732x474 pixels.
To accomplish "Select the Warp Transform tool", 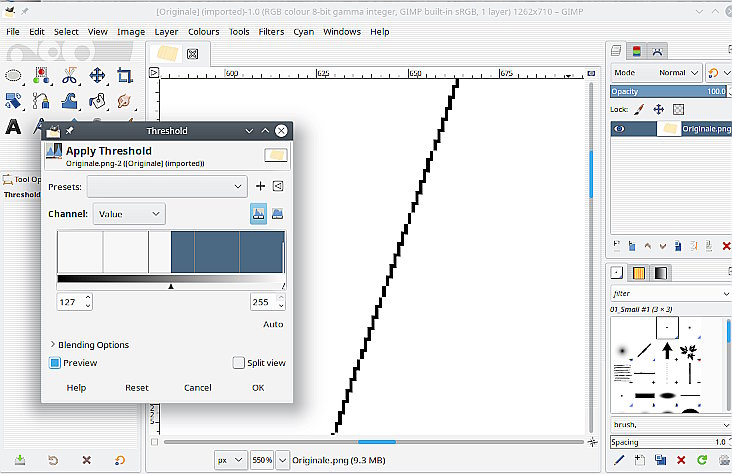I will click(x=69, y=101).
